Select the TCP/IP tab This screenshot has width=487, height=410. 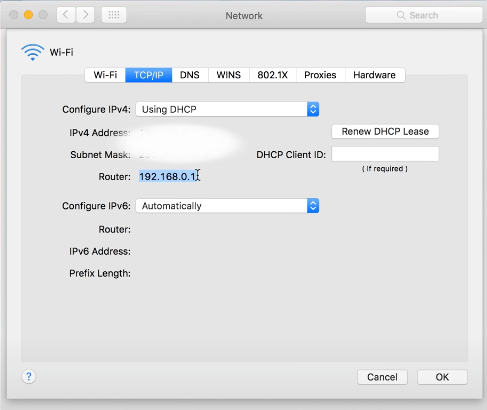click(x=149, y=75)
